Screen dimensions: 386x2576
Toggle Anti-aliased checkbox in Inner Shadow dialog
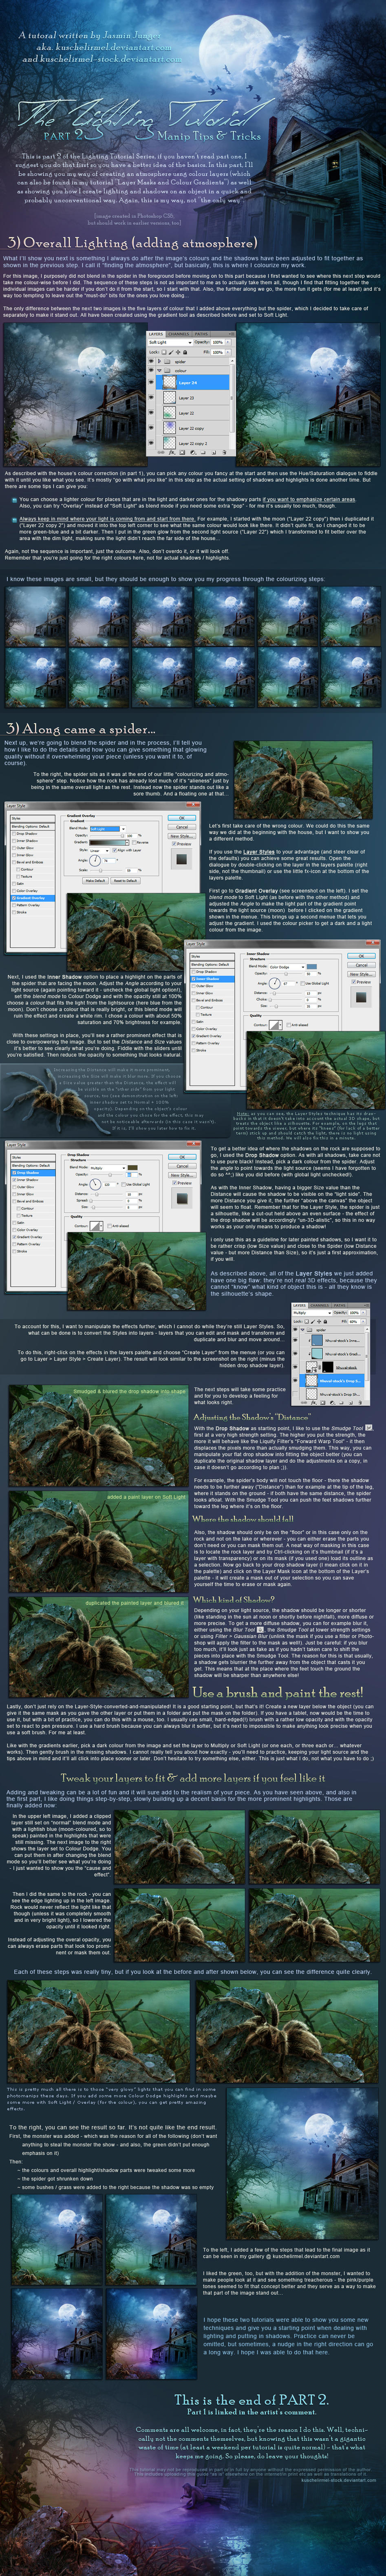pos(289,1025)
